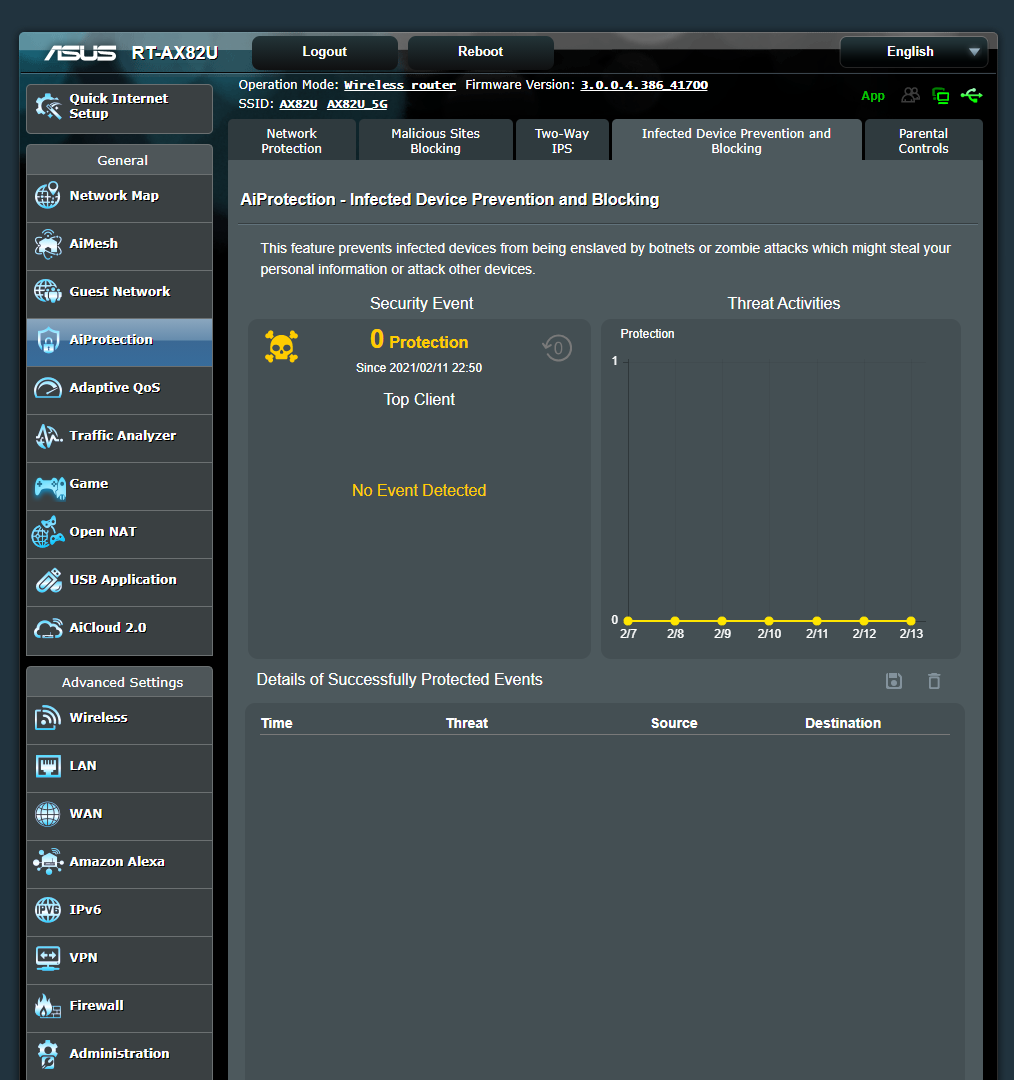Click the Traffic Analyzer icon
The image size is (1014, 1080).
(49, 436)
